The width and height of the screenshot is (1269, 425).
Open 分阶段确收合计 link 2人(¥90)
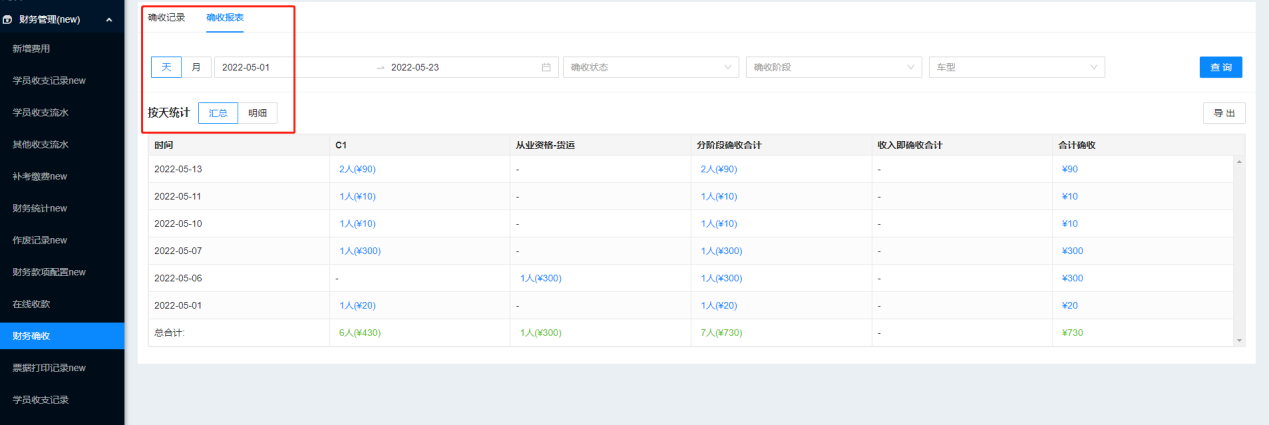pyautogui.click(x=719, y=169)
